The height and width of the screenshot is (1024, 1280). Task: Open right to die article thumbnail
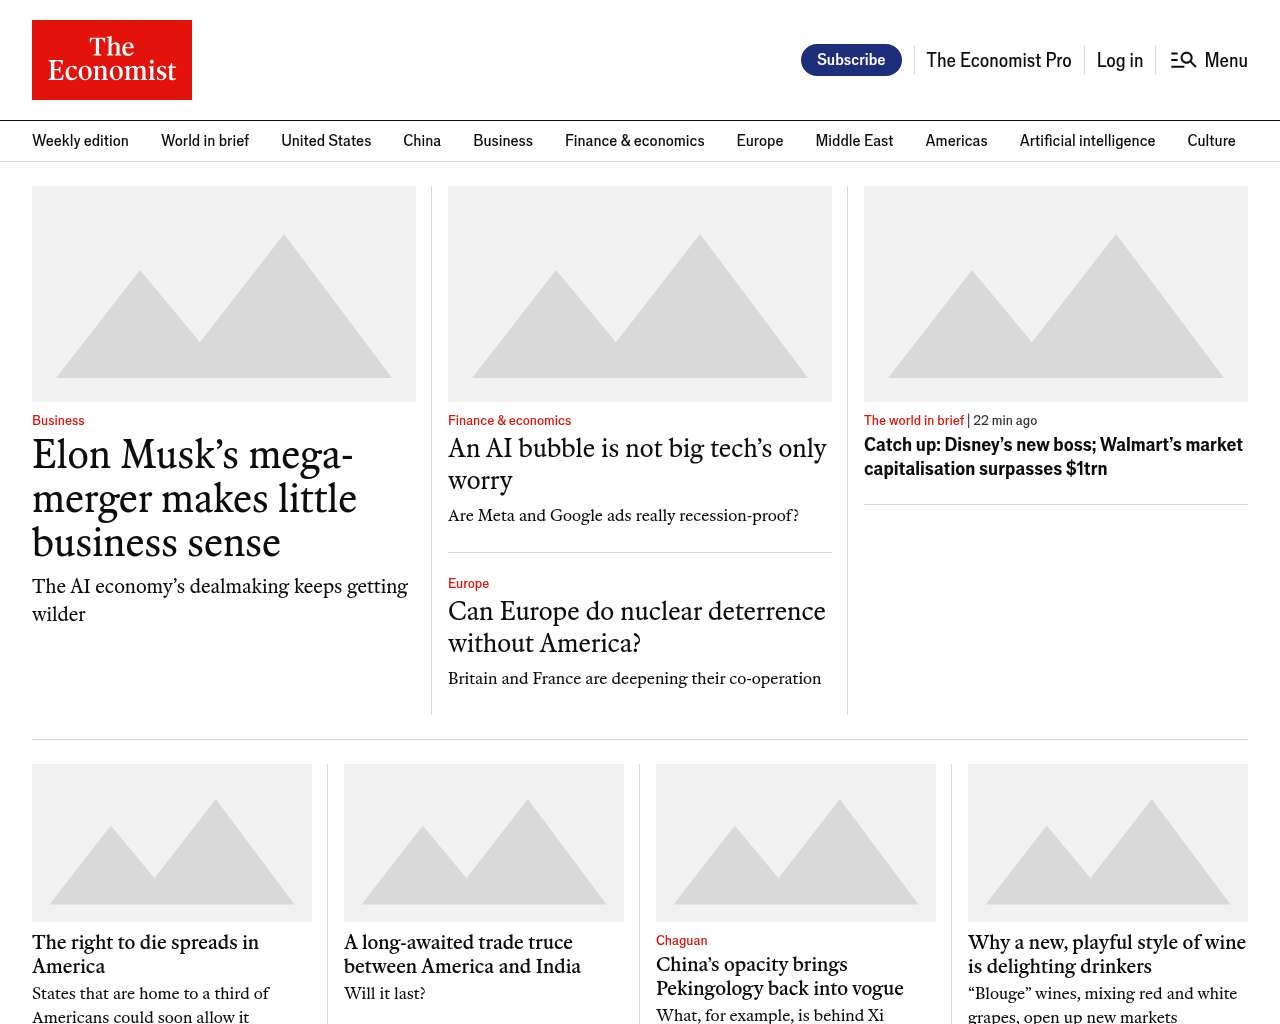[x=172, y=843]
